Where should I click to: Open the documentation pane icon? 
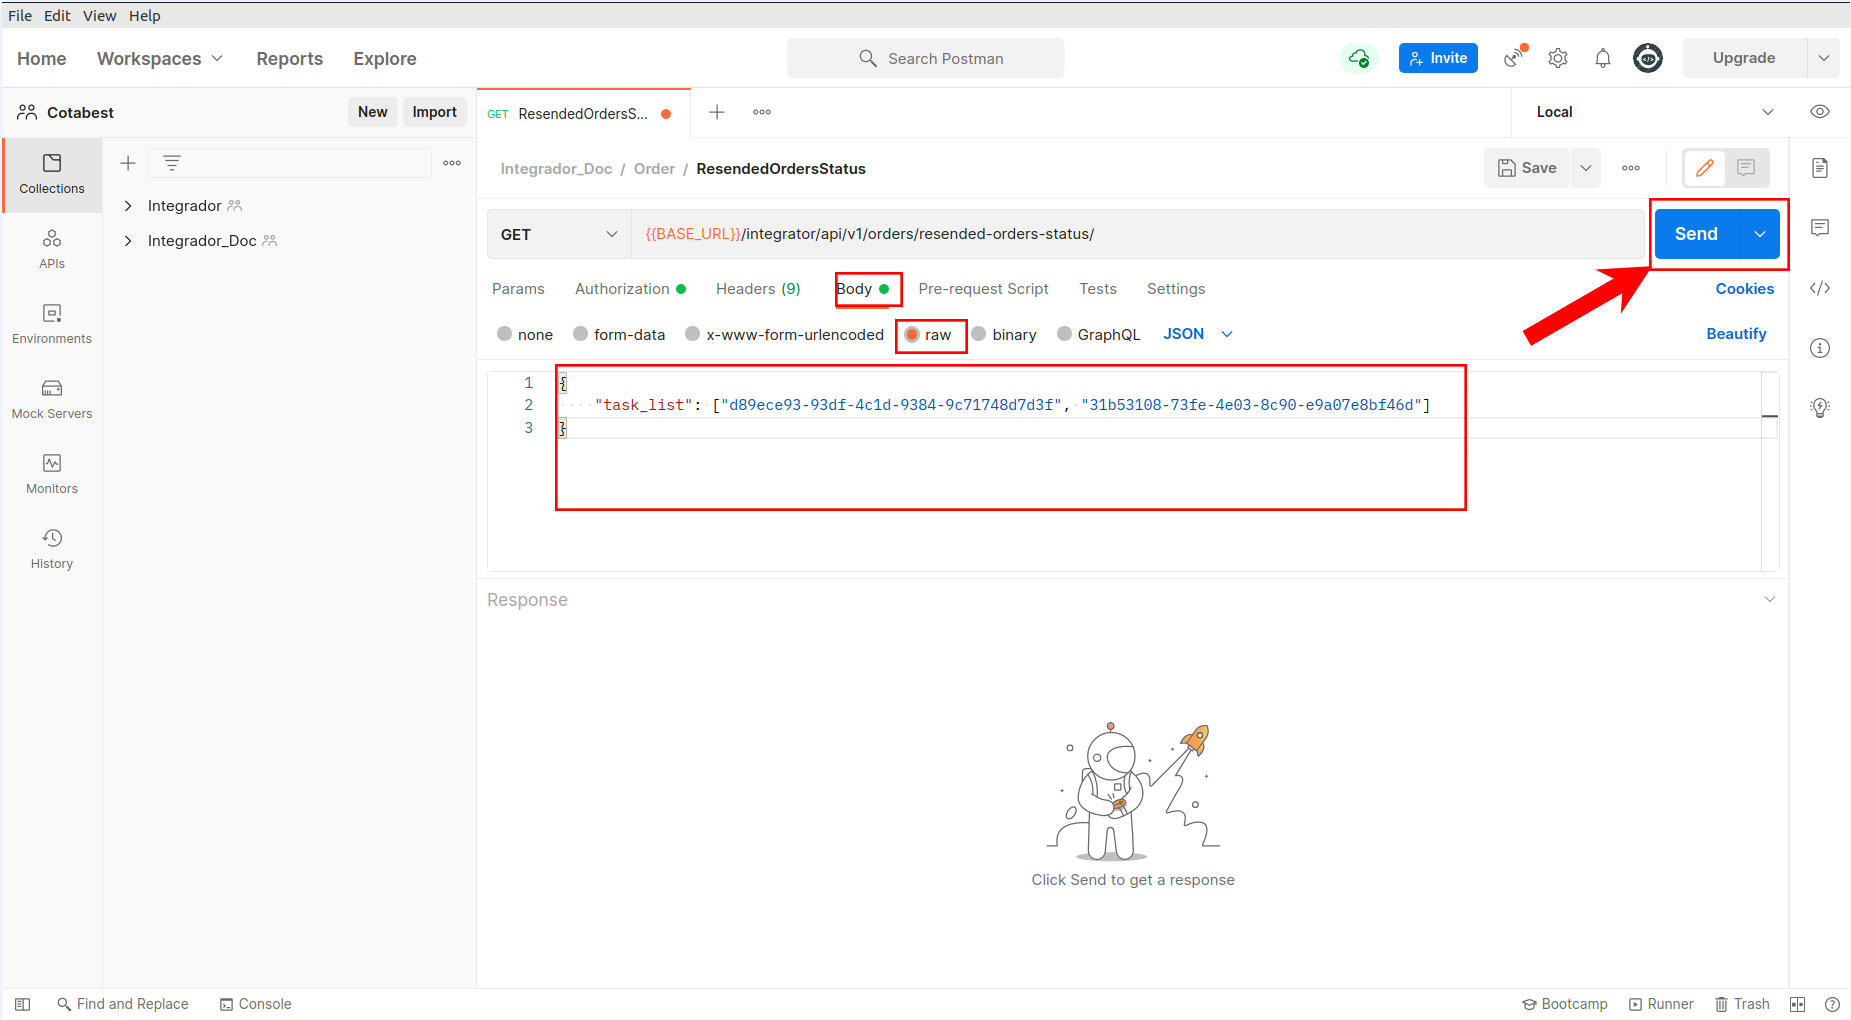pos(1820,168)
